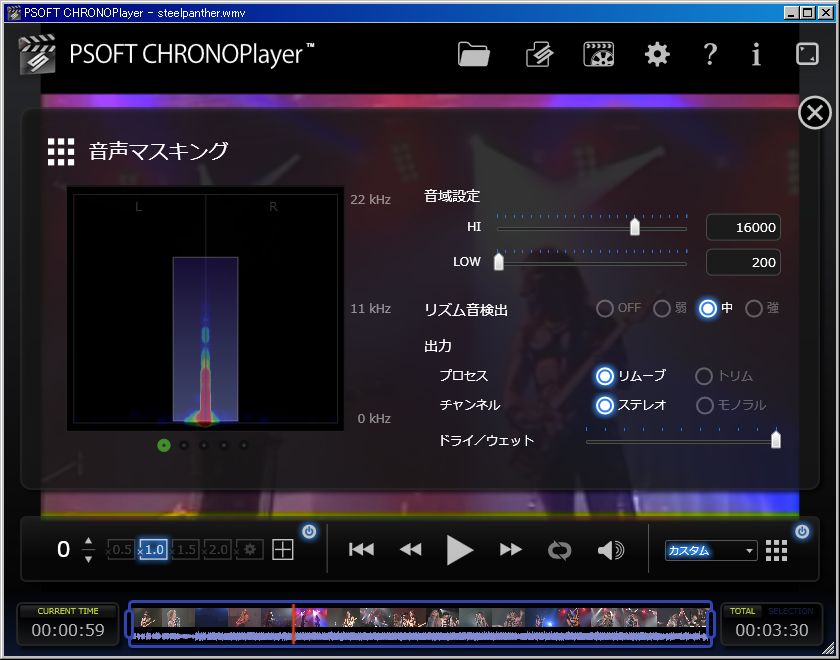Click the red playhead marker on timeline
The image size is (840, 660).
pyautogui.click(x=293, y=624)
